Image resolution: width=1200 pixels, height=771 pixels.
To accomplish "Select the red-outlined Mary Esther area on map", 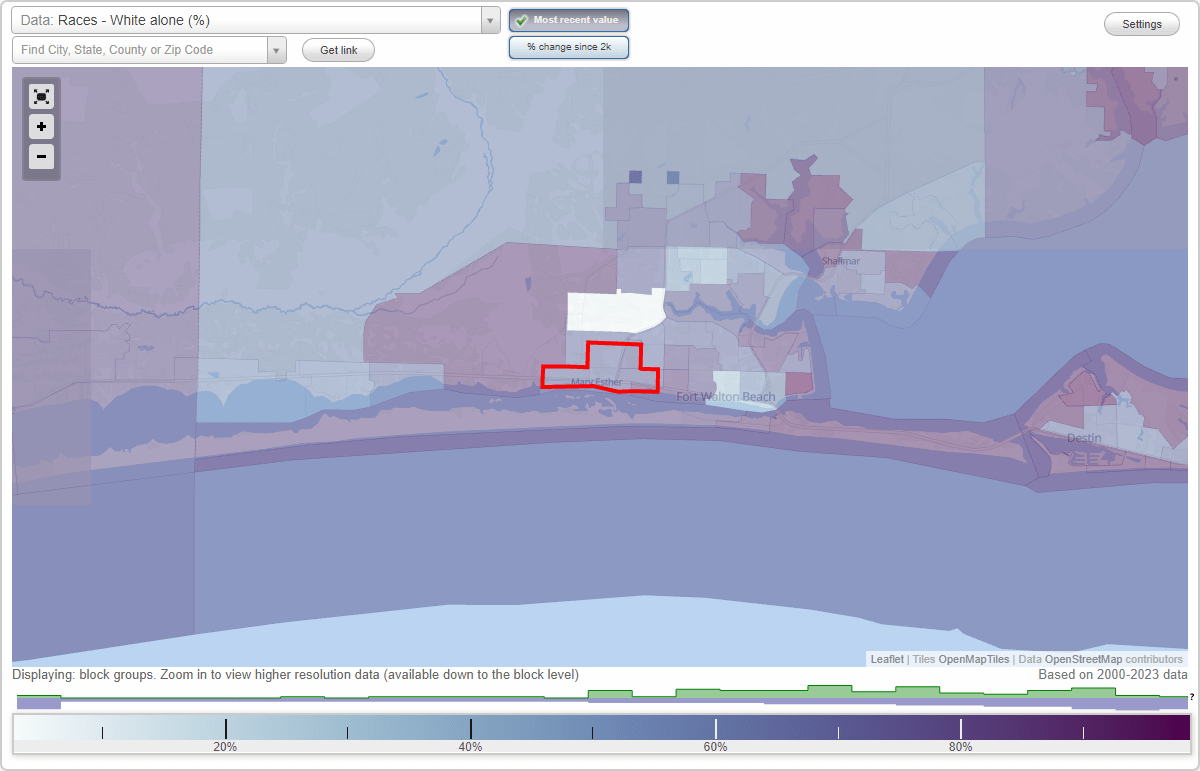I will click(x=598, y=372).
